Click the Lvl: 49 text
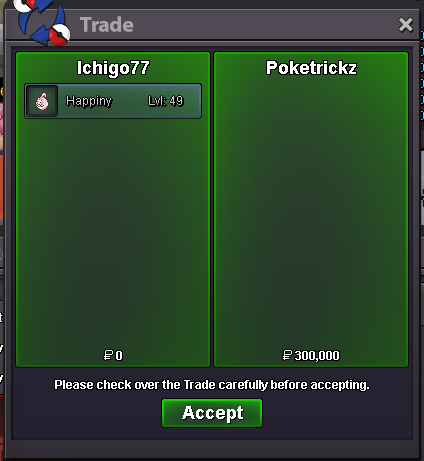This screenshot has height=461, width=424. [x=166, y=101]
